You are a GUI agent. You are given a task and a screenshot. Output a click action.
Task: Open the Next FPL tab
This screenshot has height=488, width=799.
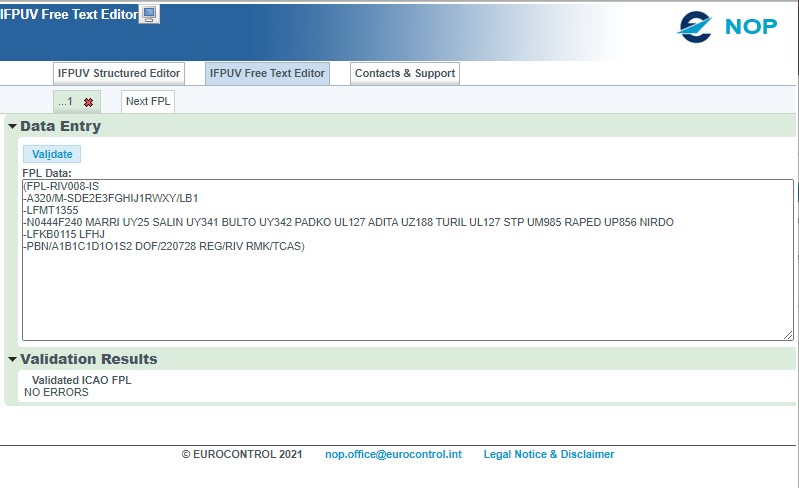148,101
